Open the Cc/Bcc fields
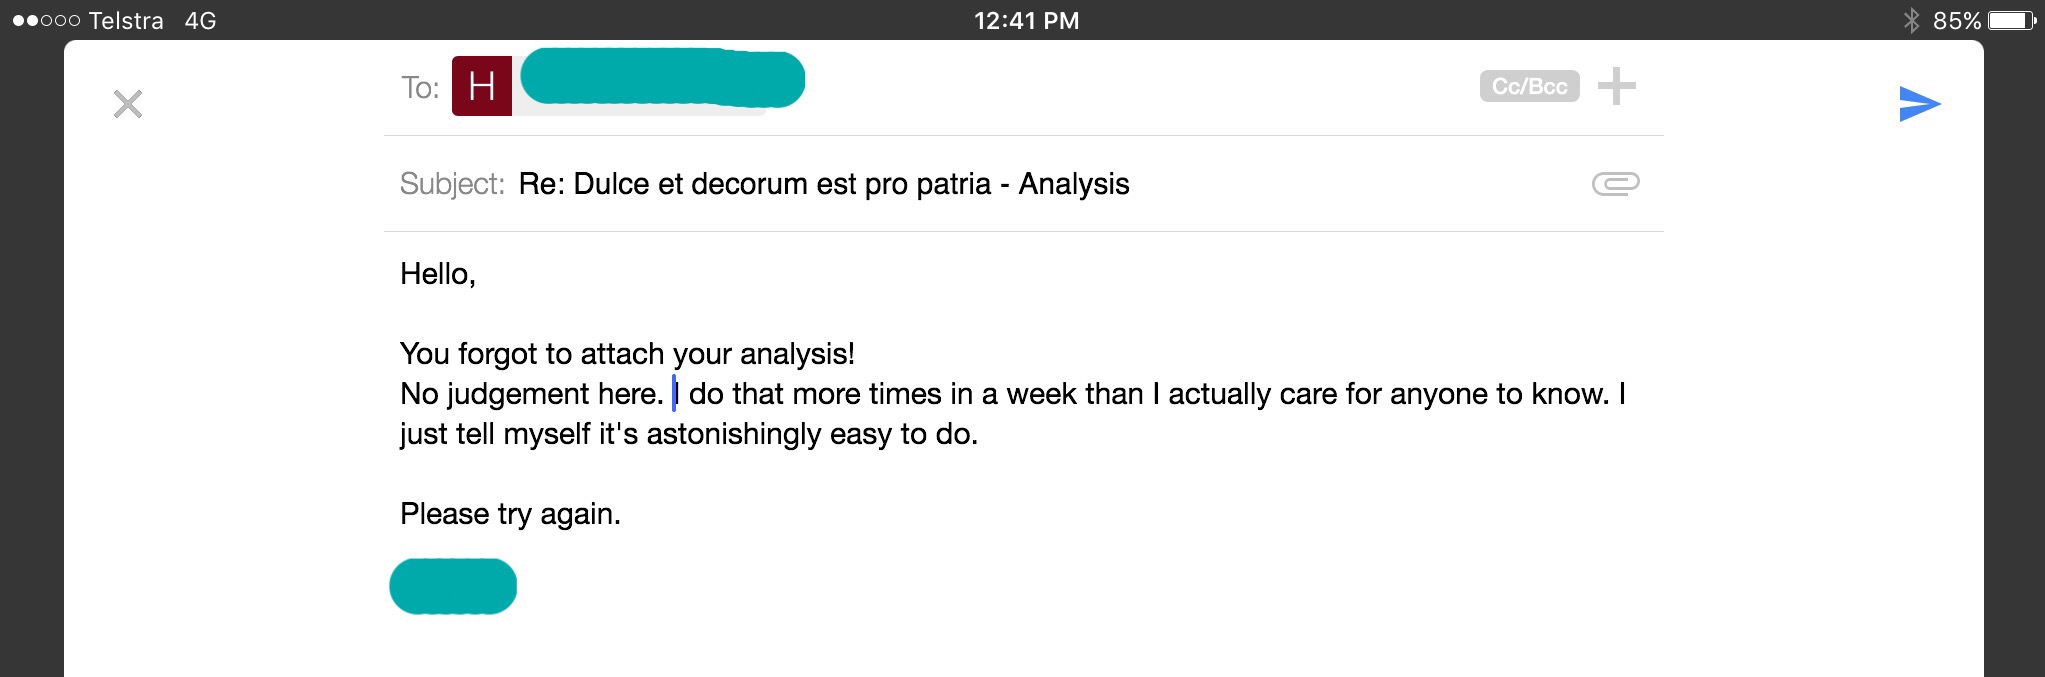This screenshot has height=677, width=2045. [x=1529, y=87]
